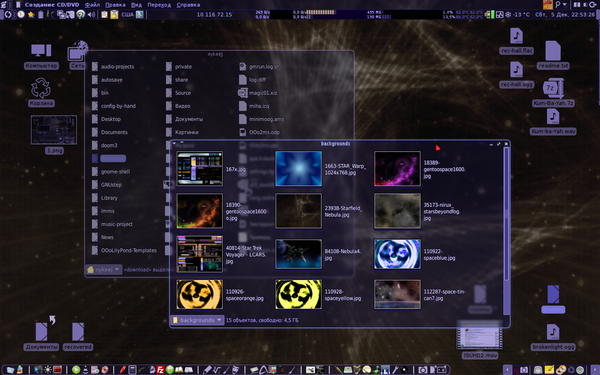Click the red pencil launcher in bottom panel
Viewport: 600px width, 375px height.
[122, 370]
